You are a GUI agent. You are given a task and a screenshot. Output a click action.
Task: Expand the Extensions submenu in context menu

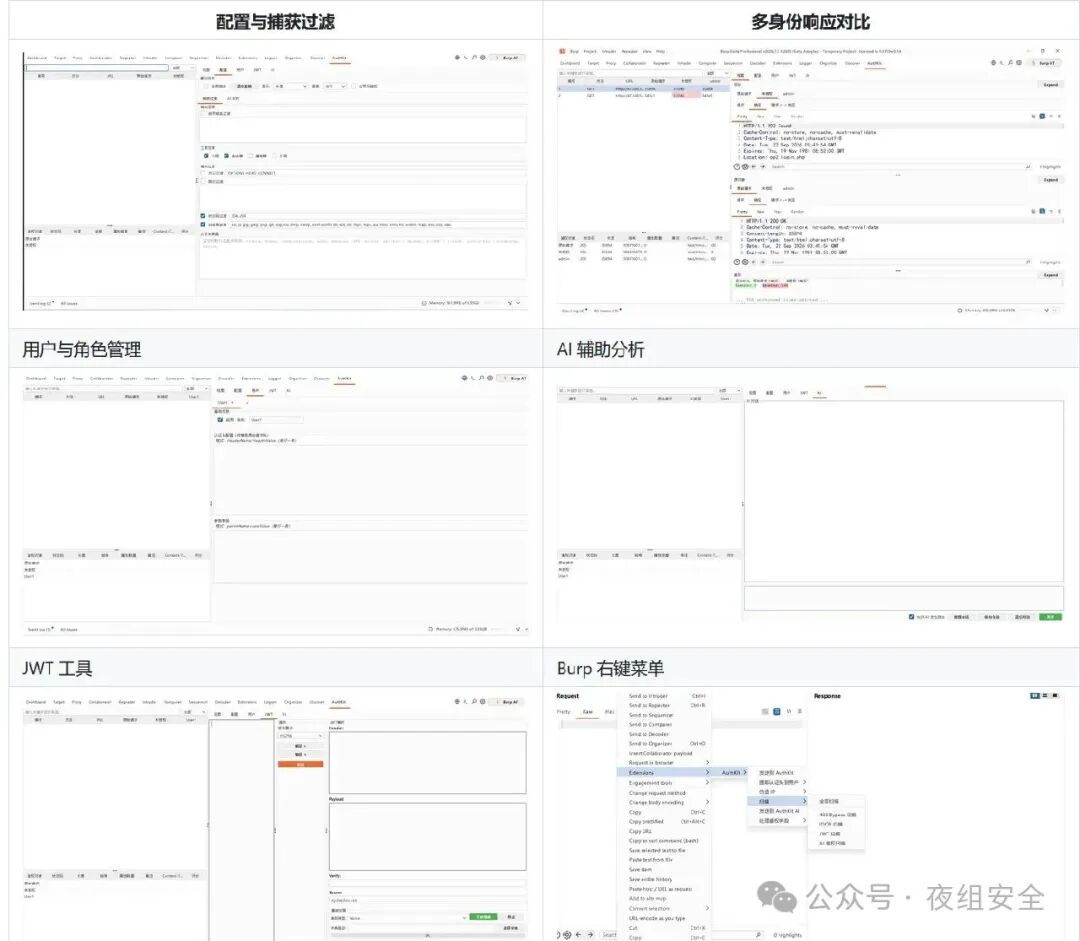pyautogui.click(x=668, y=773)
